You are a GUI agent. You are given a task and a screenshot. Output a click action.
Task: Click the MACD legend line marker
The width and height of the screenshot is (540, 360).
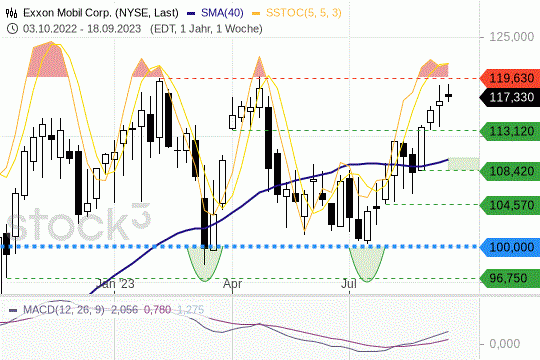tap(13, 310)
